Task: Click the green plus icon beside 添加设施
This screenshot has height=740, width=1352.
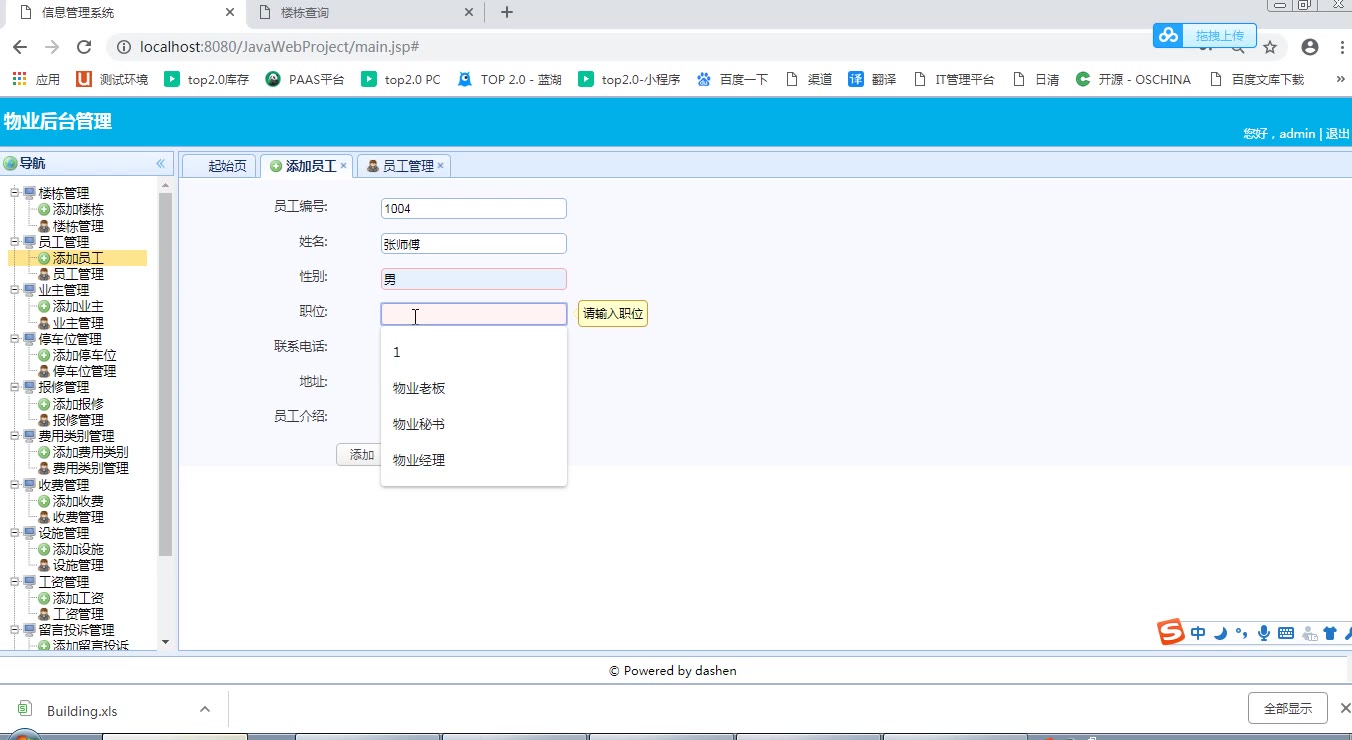Action: (44, 549)
